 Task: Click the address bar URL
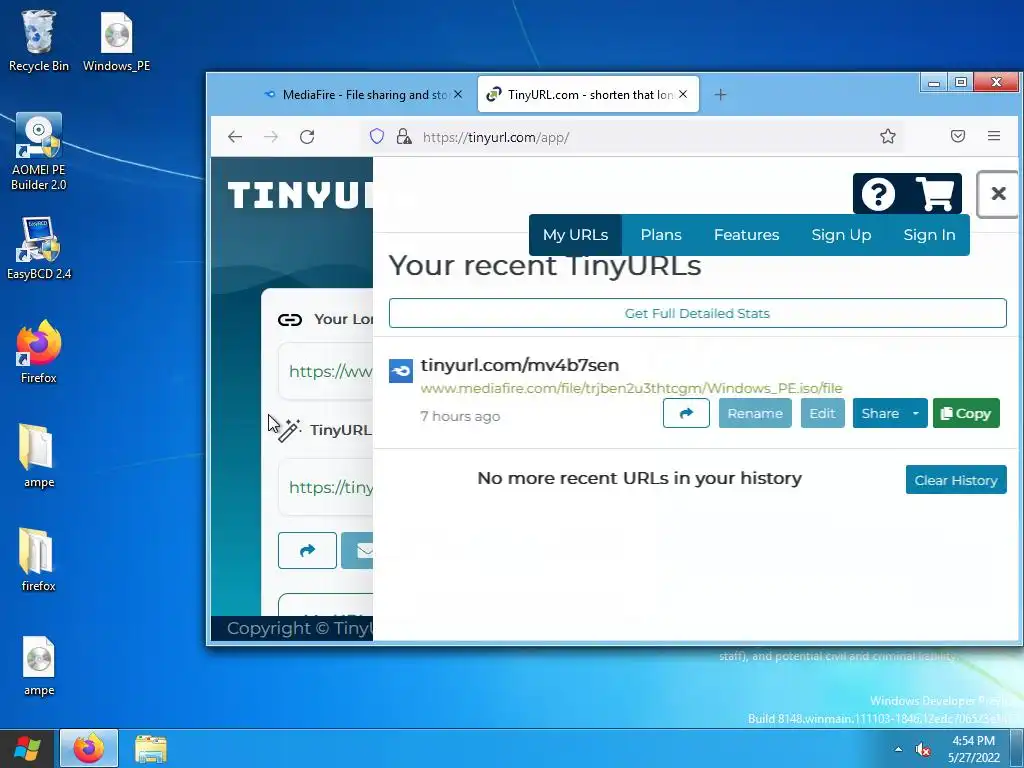496,137
